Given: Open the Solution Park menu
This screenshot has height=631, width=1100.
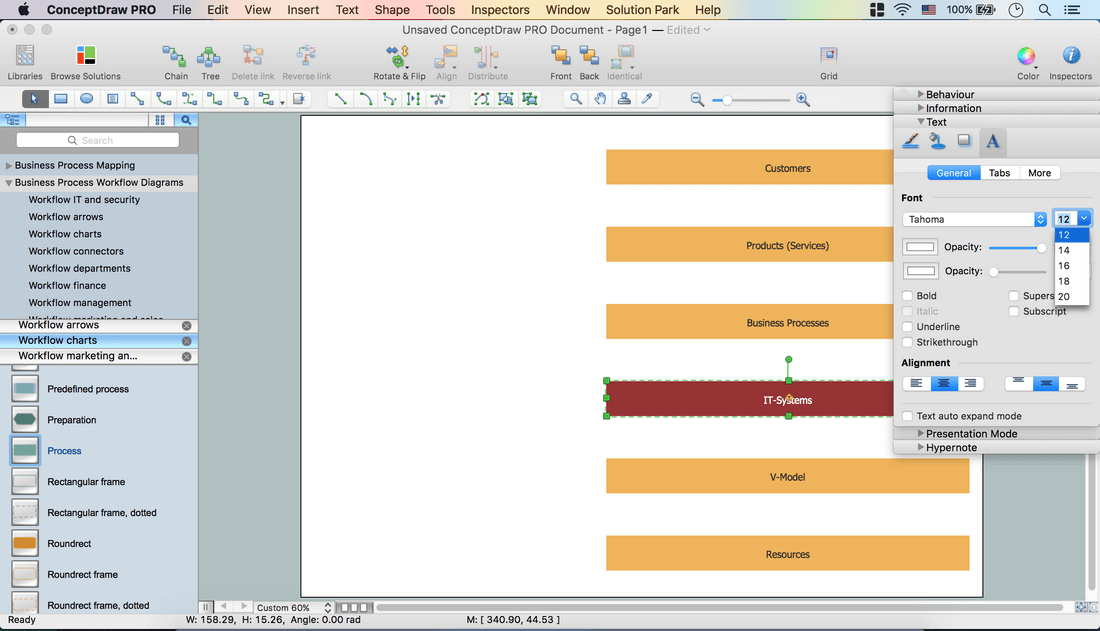Looking at the screenshot, I should pyautogui.click(x=642, y=10).
